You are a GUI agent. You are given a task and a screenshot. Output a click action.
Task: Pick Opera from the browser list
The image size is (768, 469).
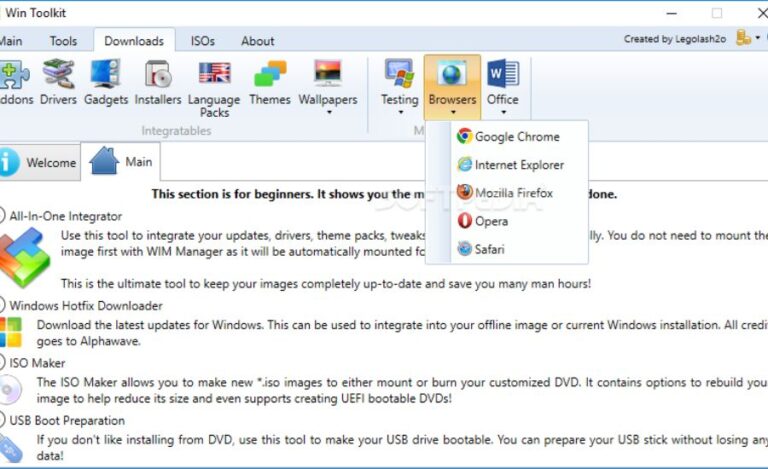click(491, 221)
